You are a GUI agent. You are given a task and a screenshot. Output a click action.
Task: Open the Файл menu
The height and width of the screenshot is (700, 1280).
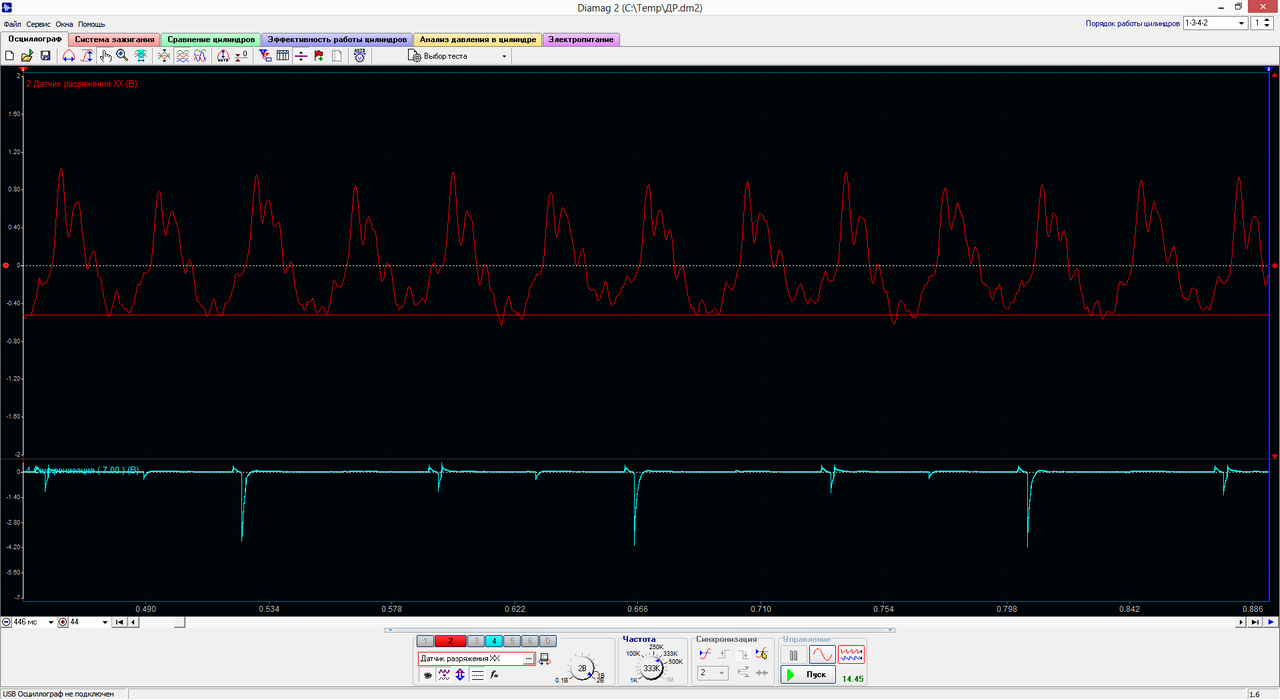click(x=12, y=23)
